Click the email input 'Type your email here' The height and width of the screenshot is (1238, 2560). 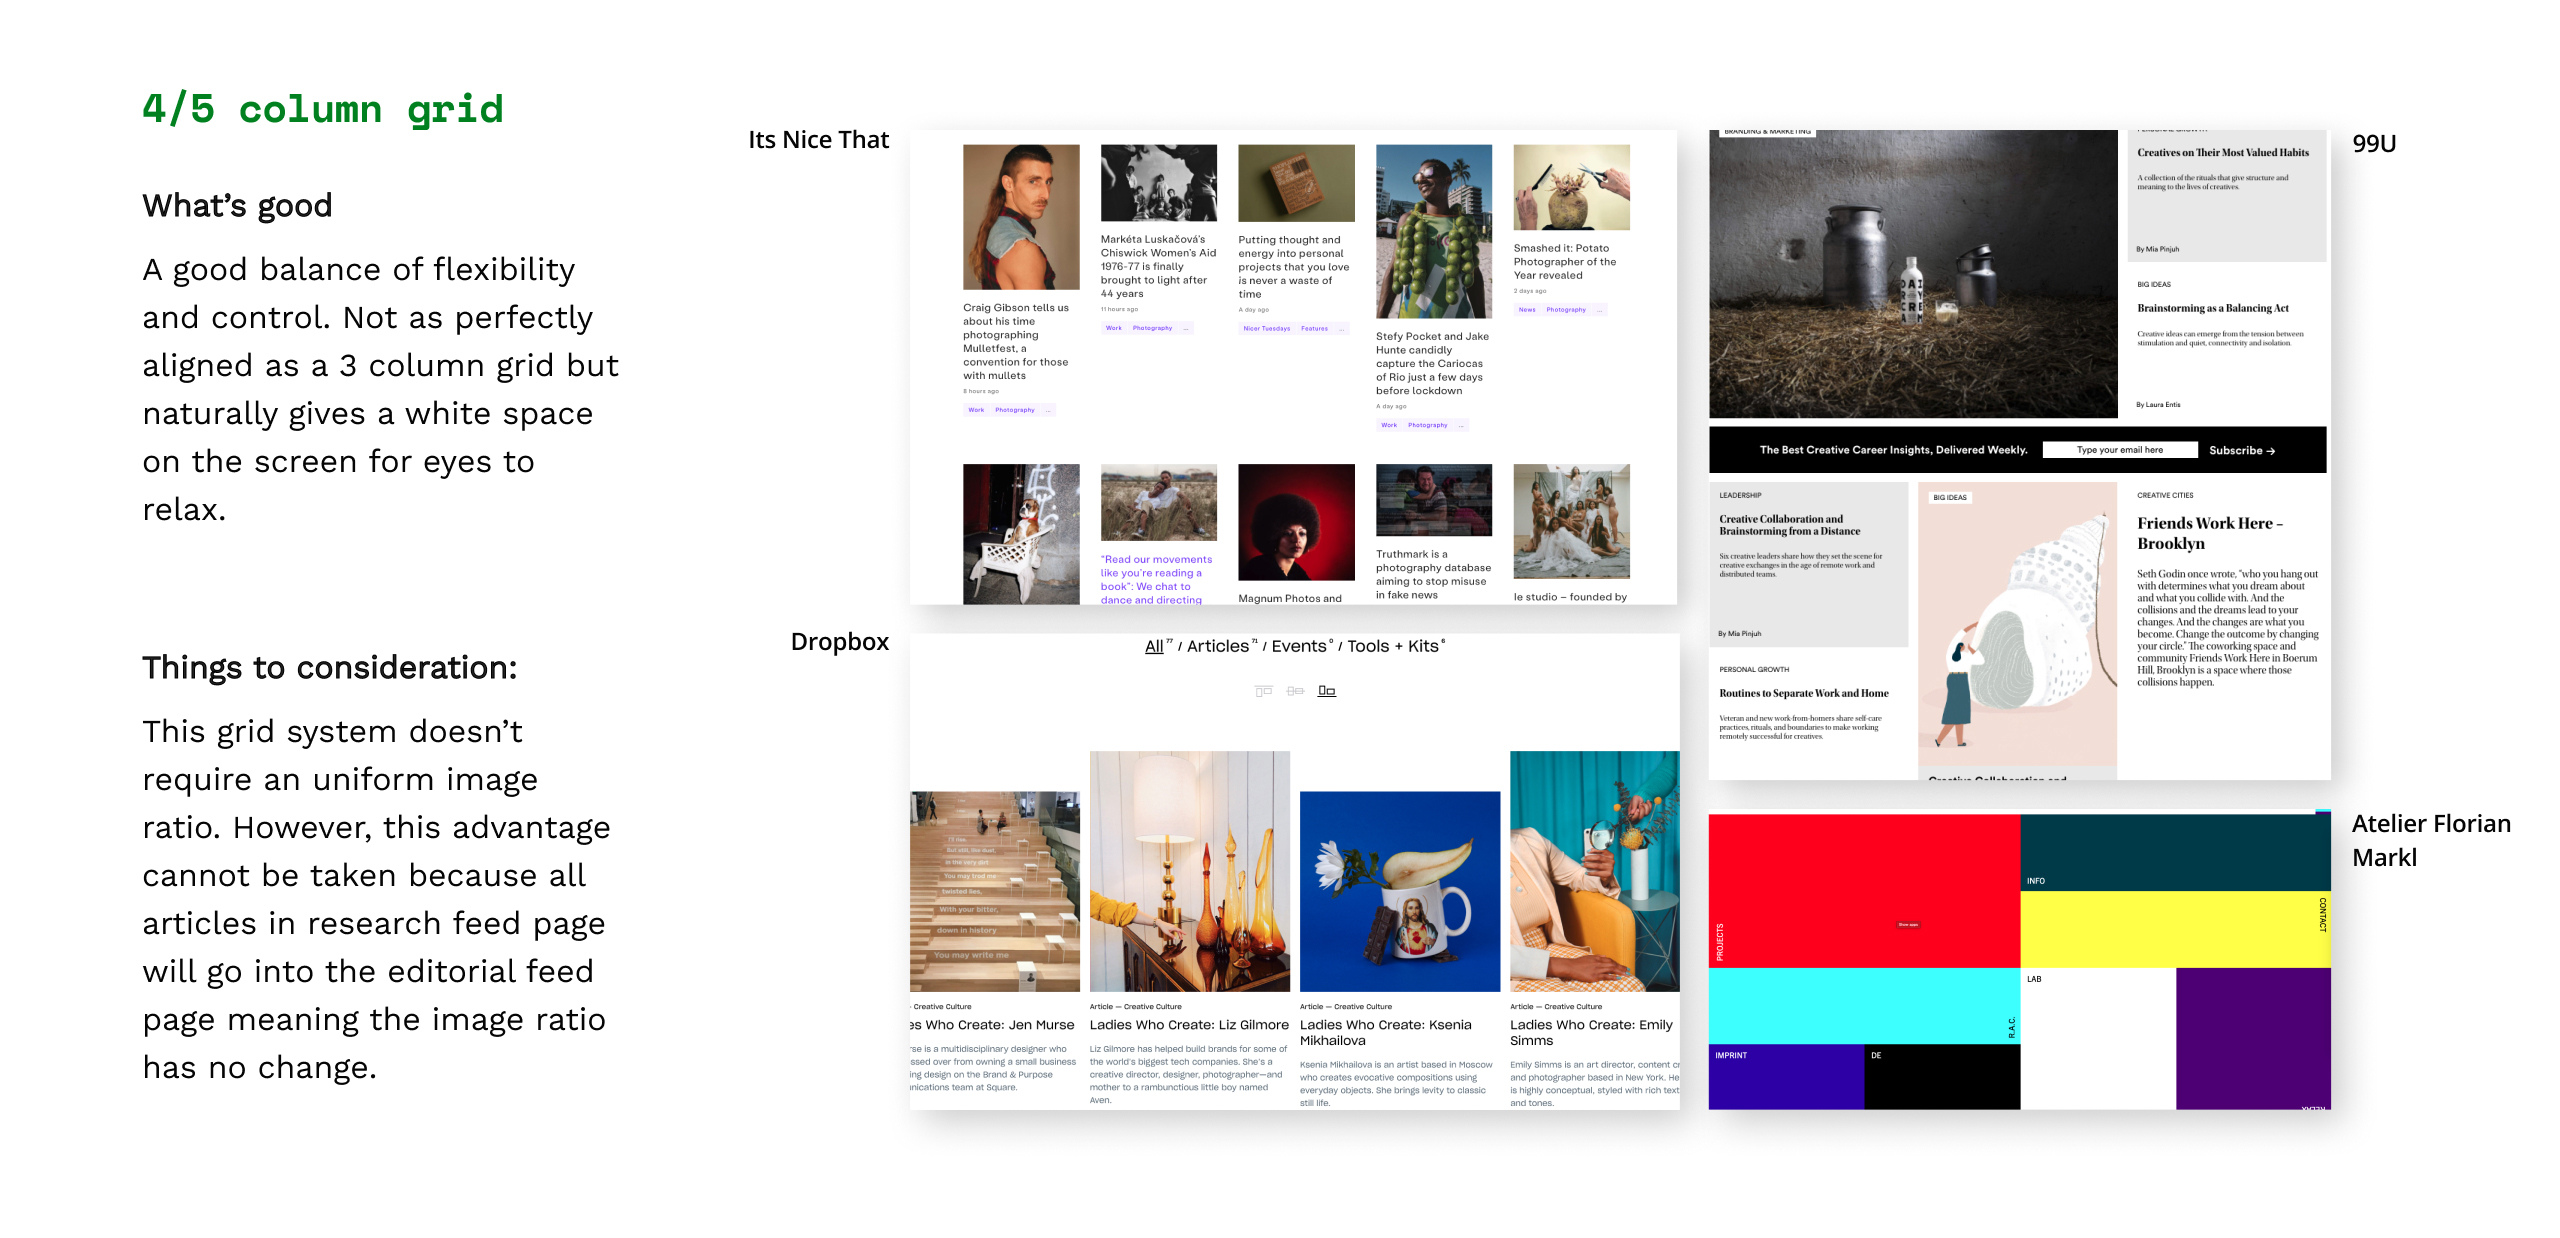2120,450
